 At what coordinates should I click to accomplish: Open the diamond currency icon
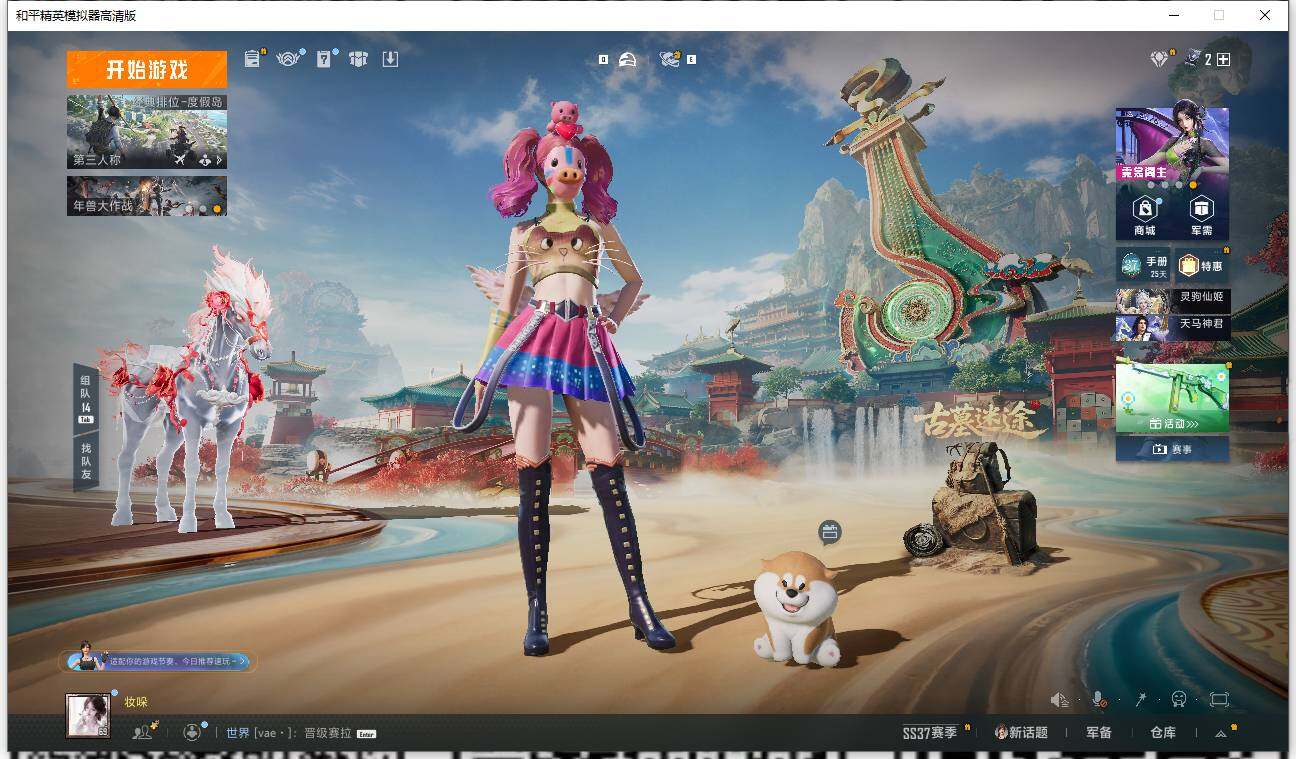1159,59
